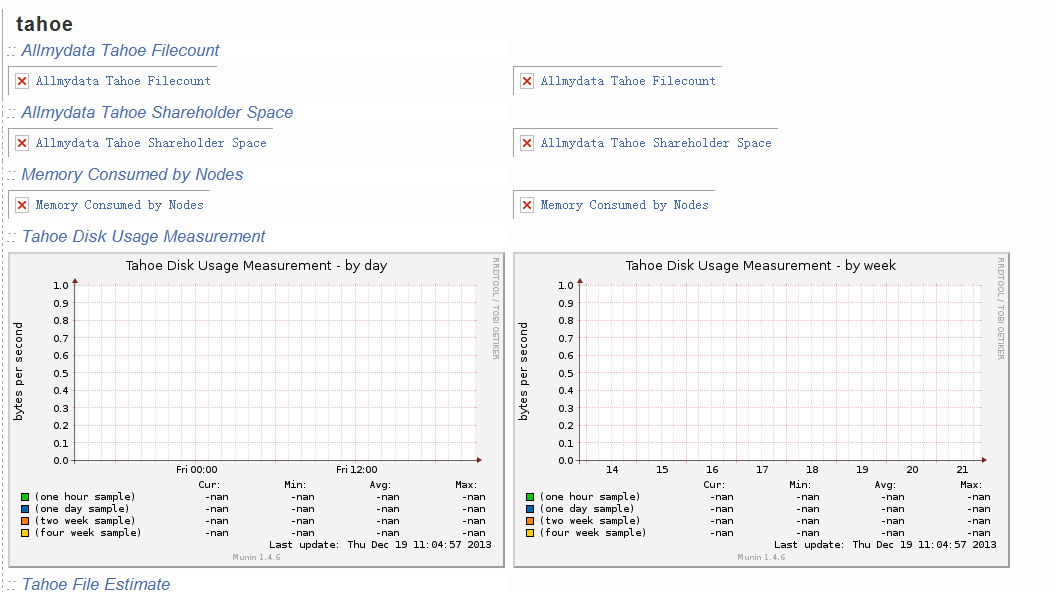The width and height of the screenshot is (1056, 592).
Task: Open the Tahoe Disk Usage Measurement heading link
Action: (143, 237)
